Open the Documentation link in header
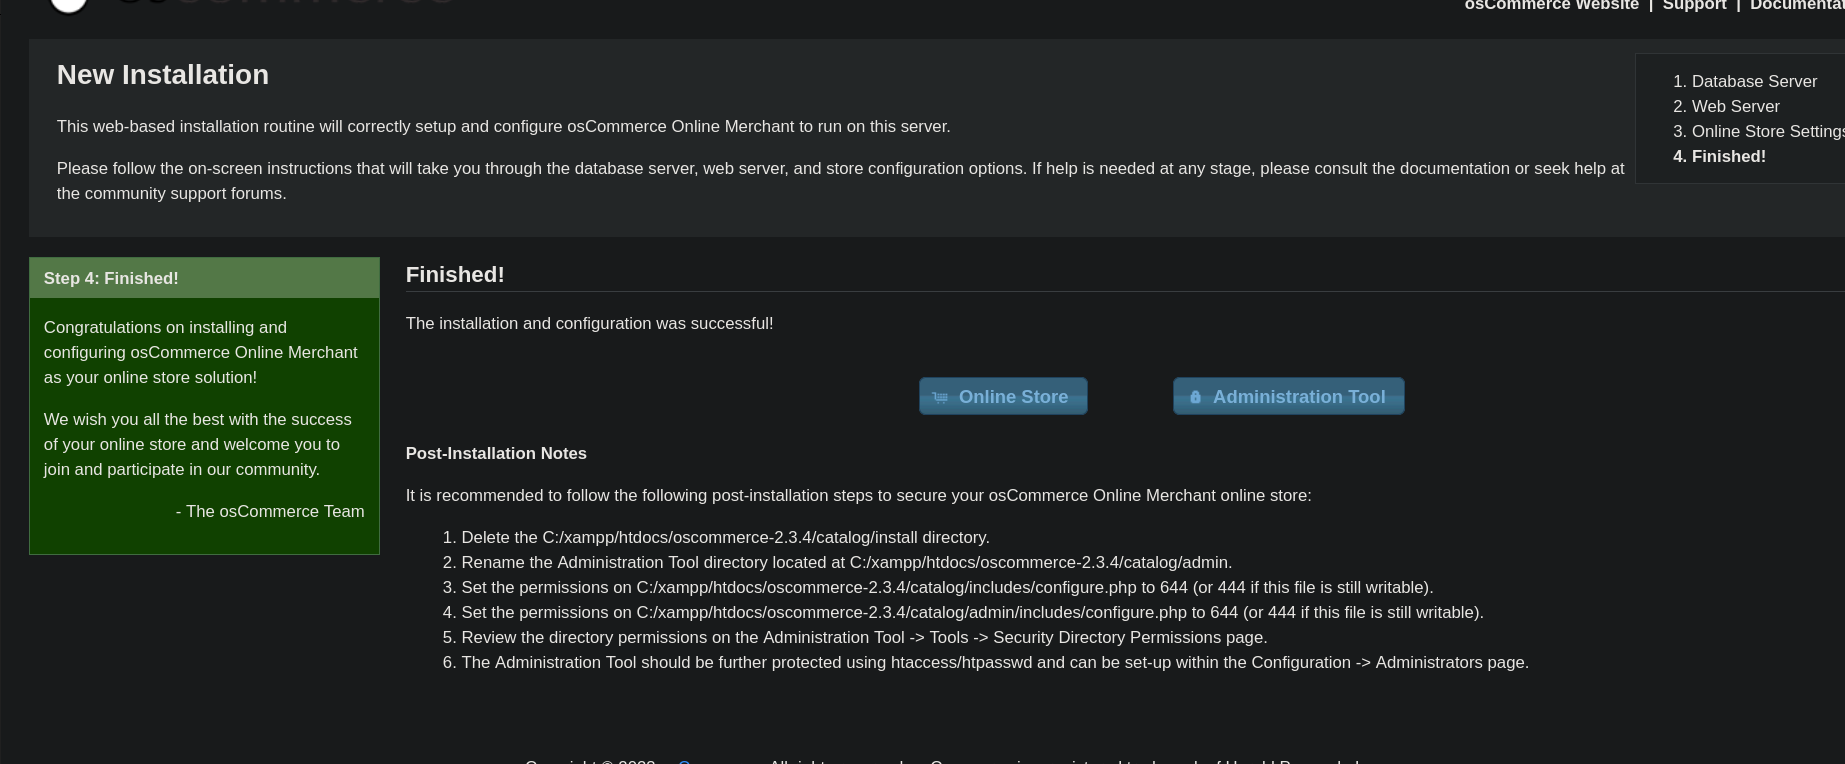The width and height of the screenshot is (1845, 764). coord(1796,5)
